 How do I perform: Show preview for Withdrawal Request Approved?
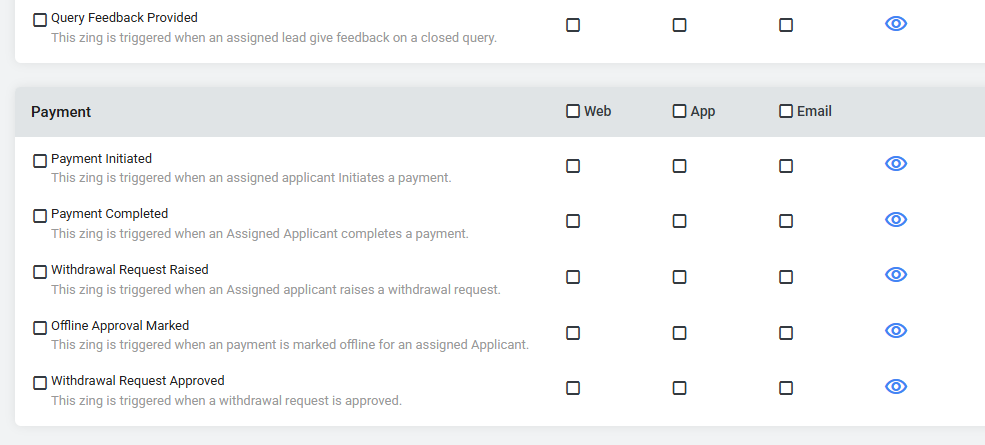(896, 387)
